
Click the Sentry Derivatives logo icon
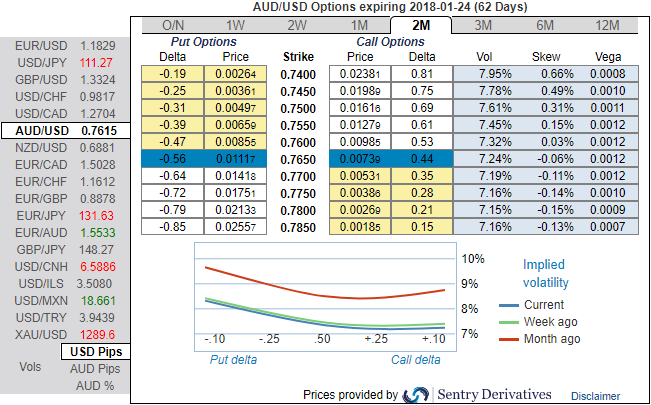417,395
